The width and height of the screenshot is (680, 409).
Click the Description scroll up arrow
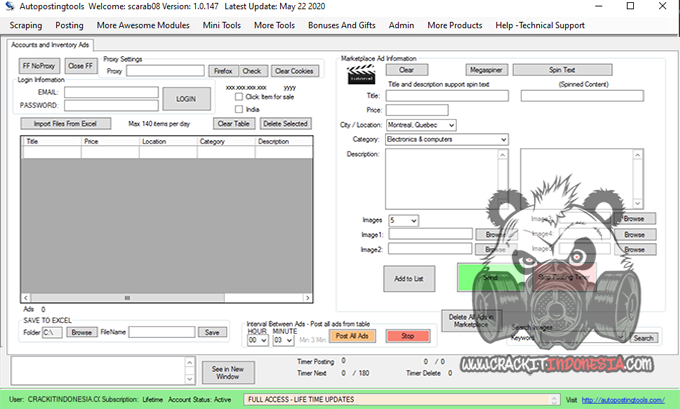pos(503,155)
